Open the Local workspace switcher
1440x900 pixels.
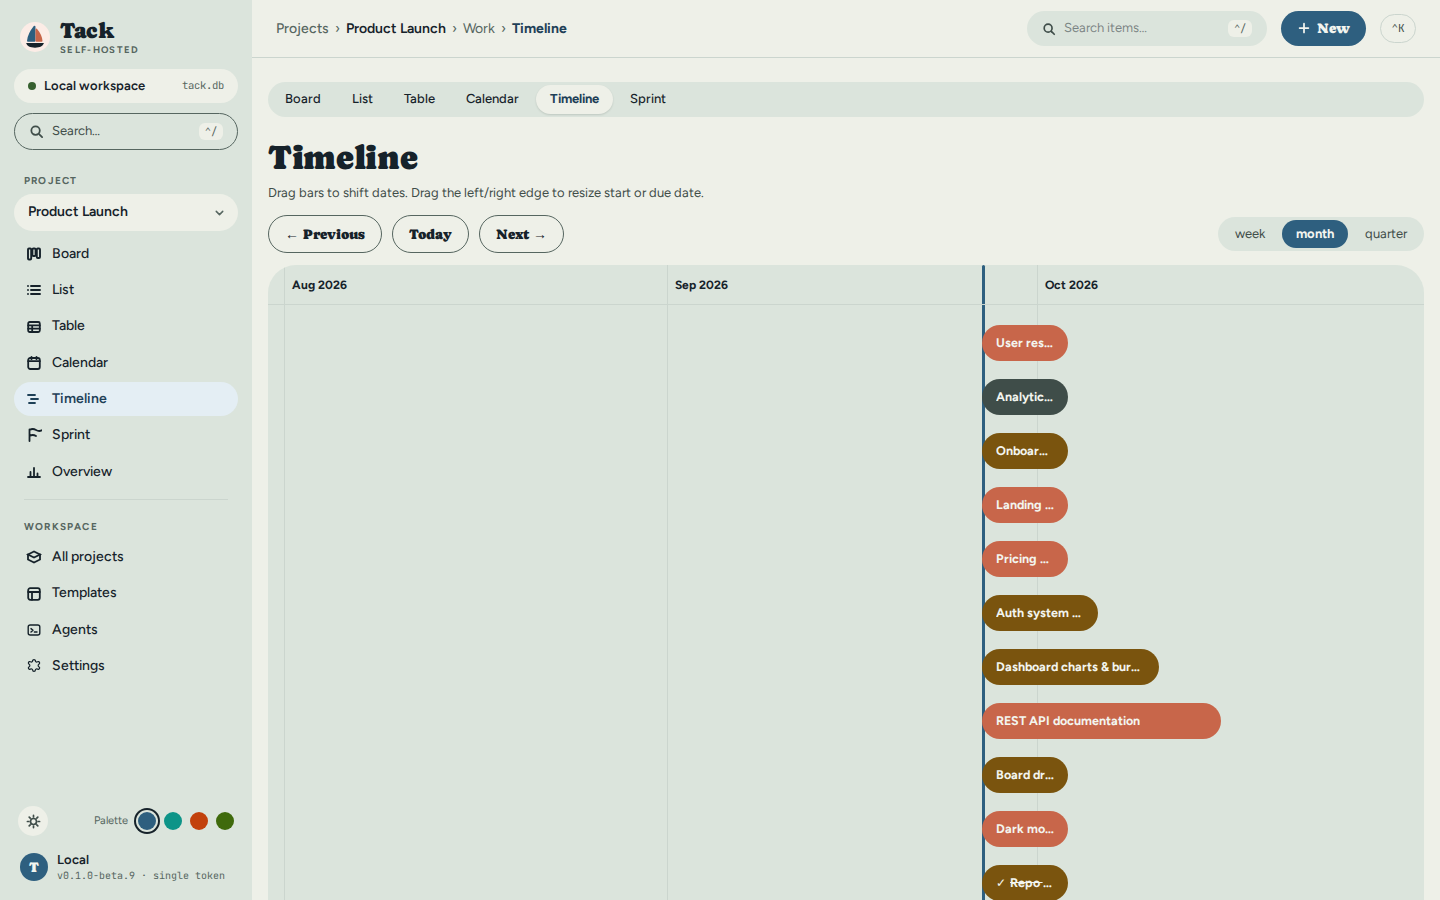pyautogui.click(x=126, y=86)
